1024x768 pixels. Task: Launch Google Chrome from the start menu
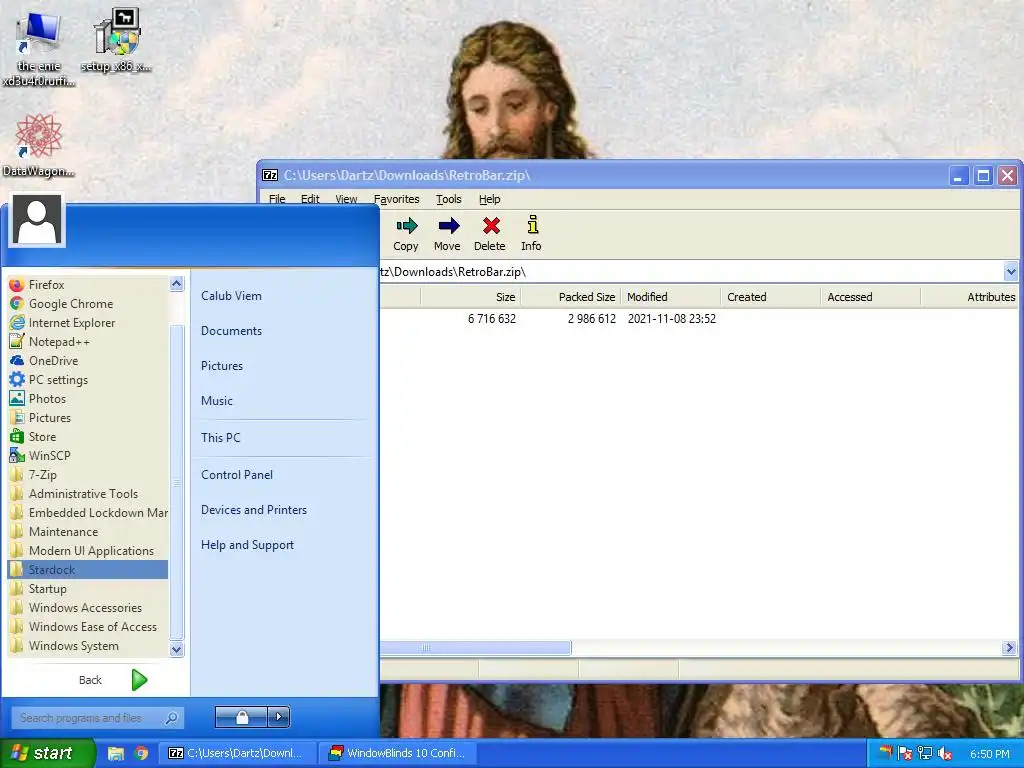(x=88, y=304)
